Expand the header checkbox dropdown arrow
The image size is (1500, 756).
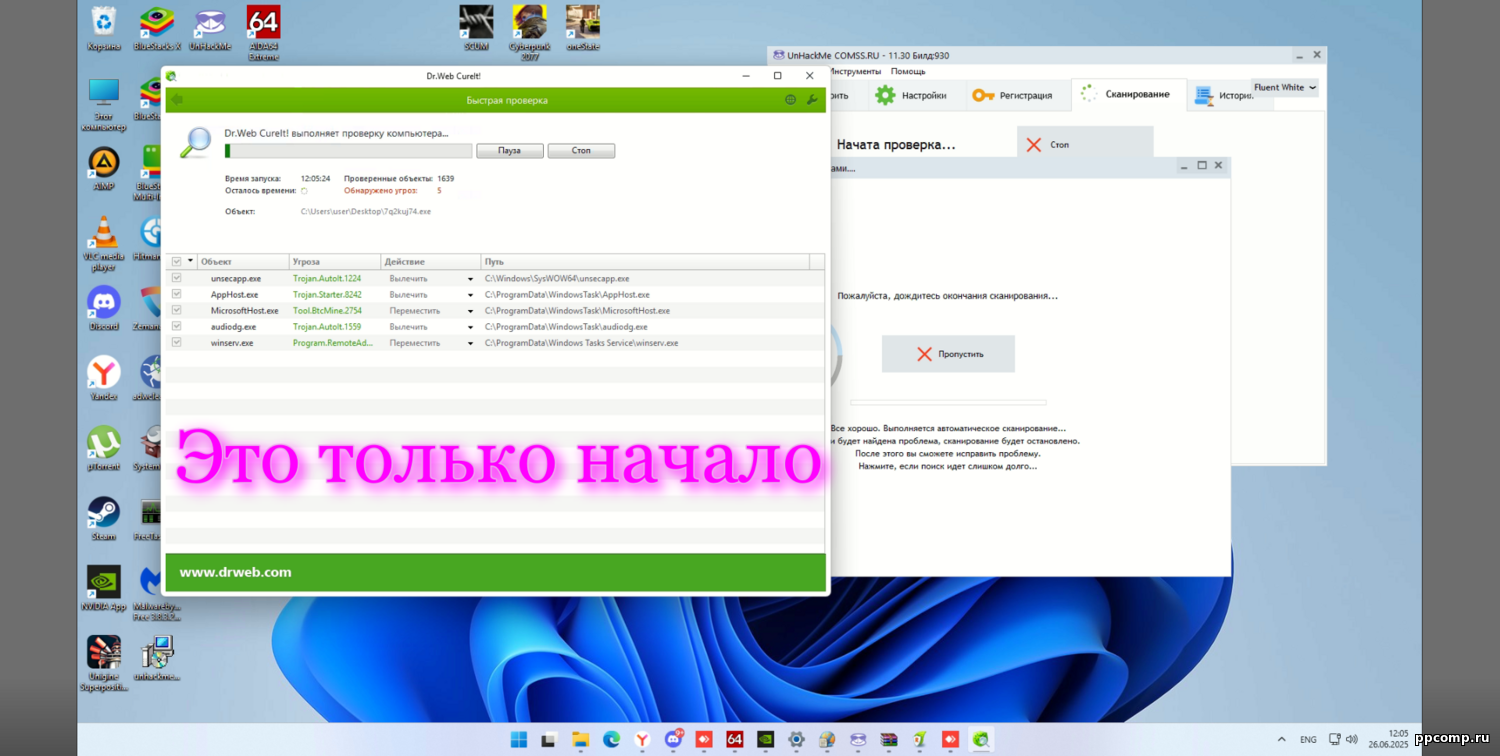point(190,261)
